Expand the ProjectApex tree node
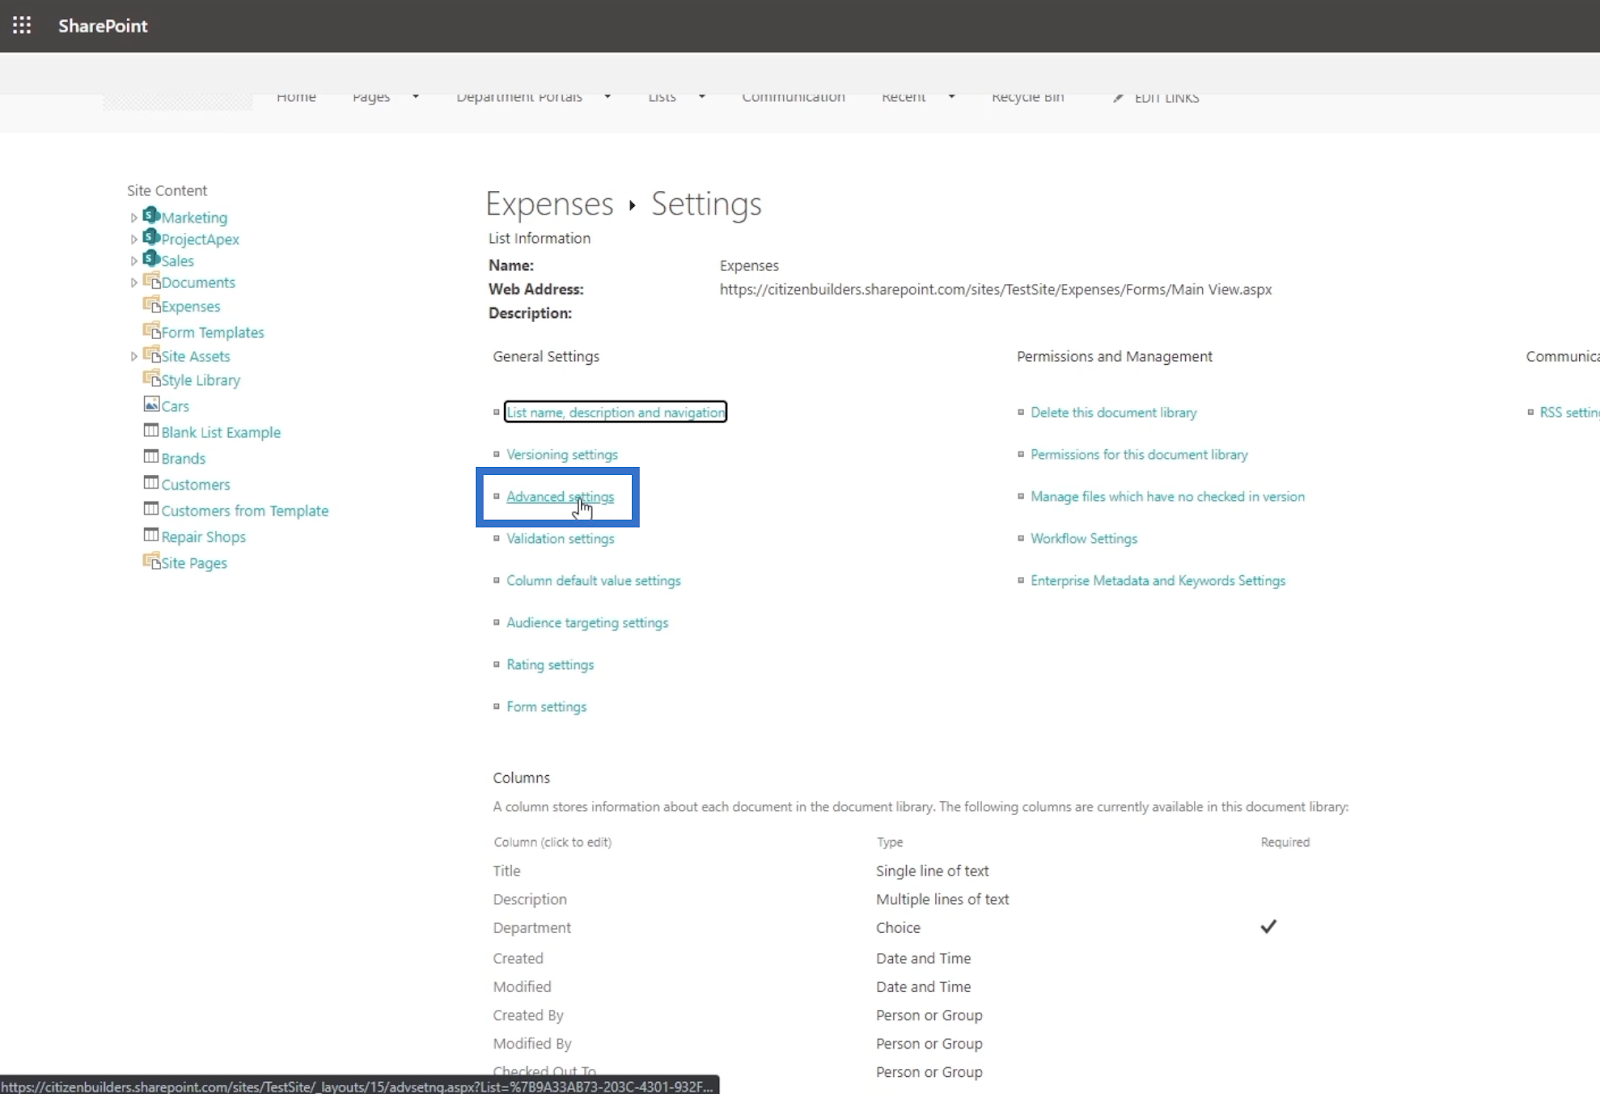 134,239
